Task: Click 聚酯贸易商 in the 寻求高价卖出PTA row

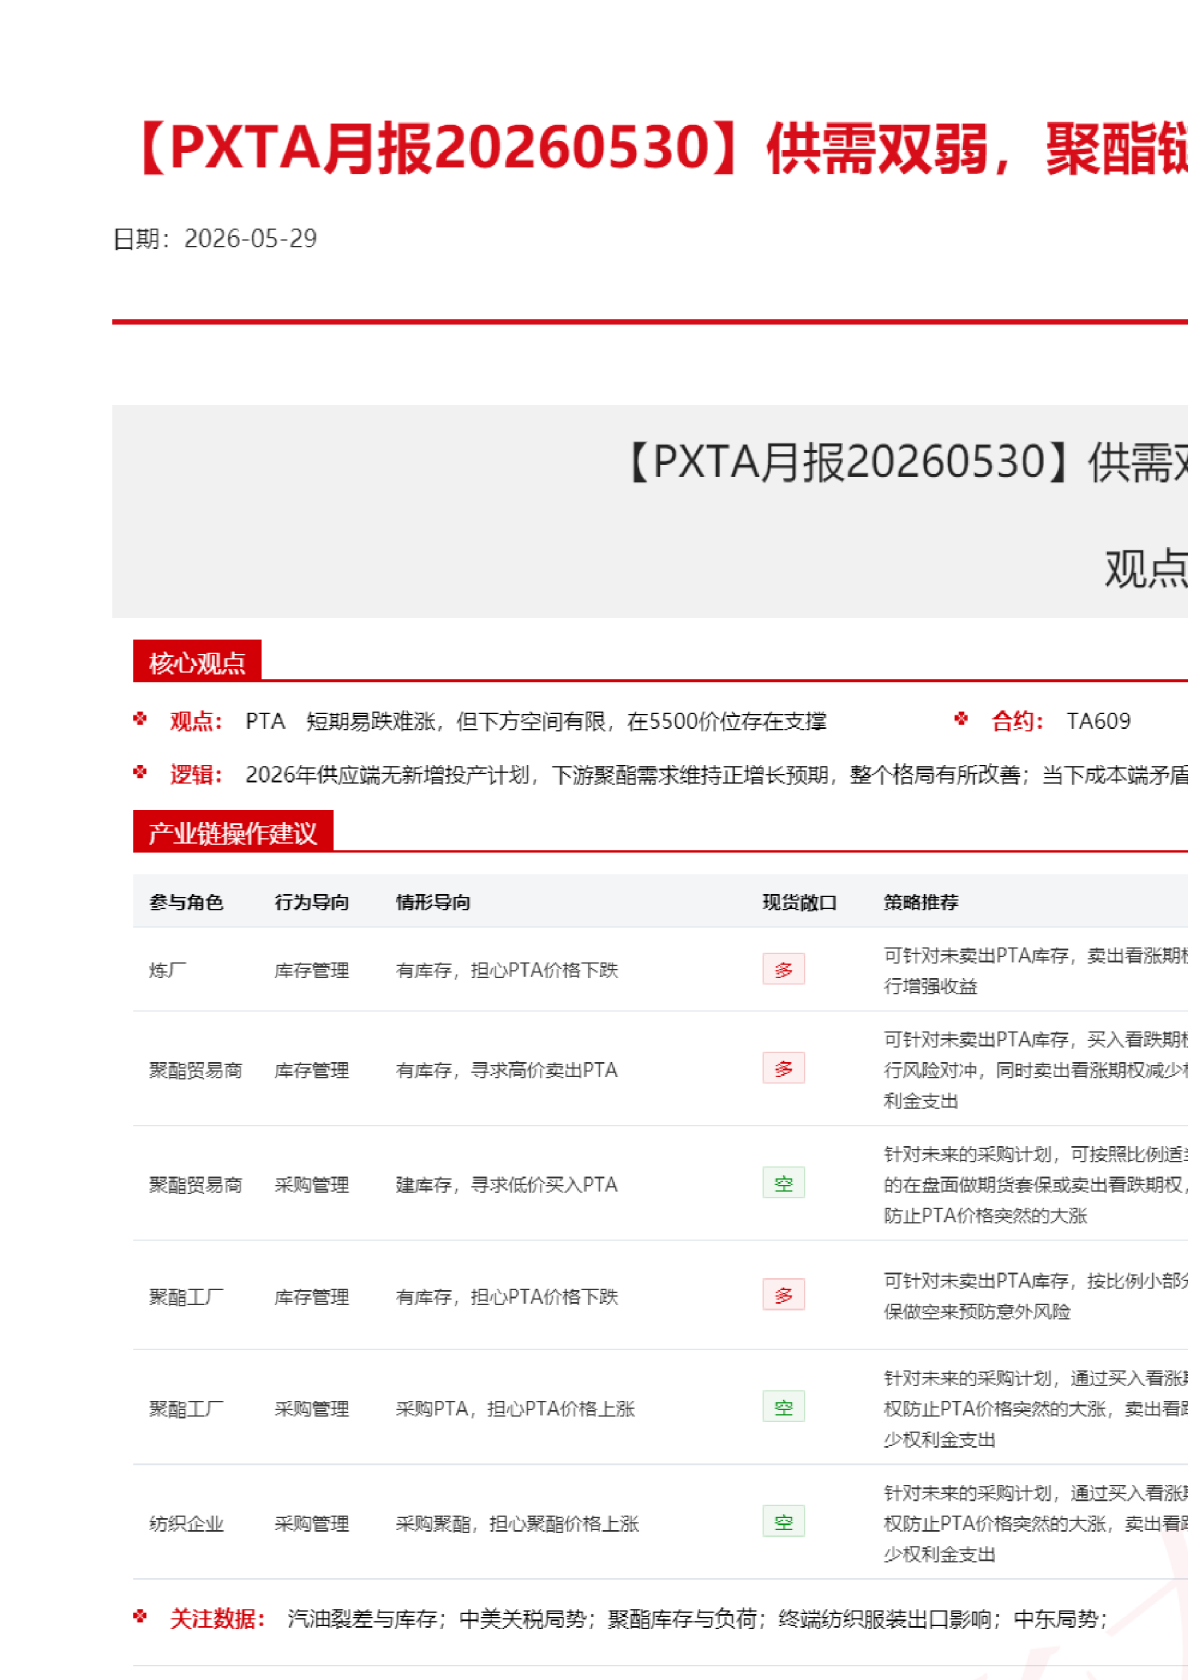Action: pos(196,1070)
